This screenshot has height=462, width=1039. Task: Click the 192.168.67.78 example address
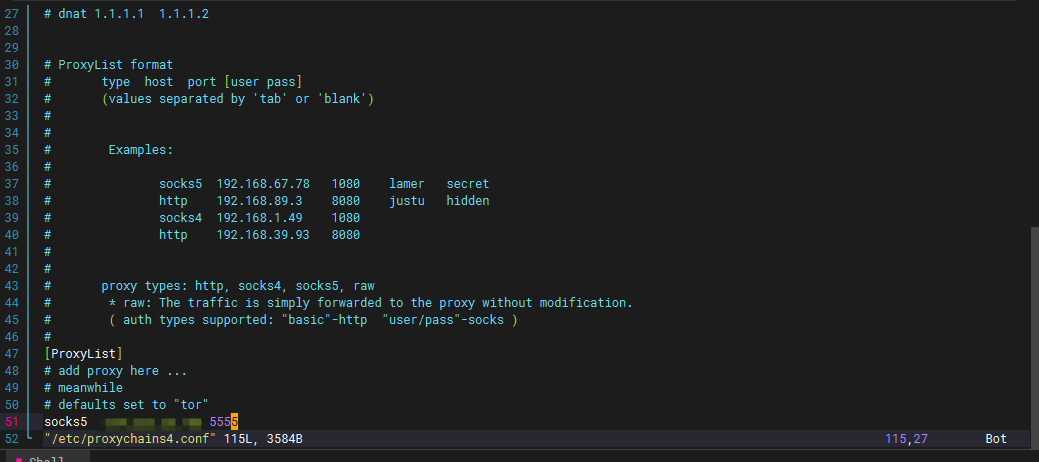point(263,184)
